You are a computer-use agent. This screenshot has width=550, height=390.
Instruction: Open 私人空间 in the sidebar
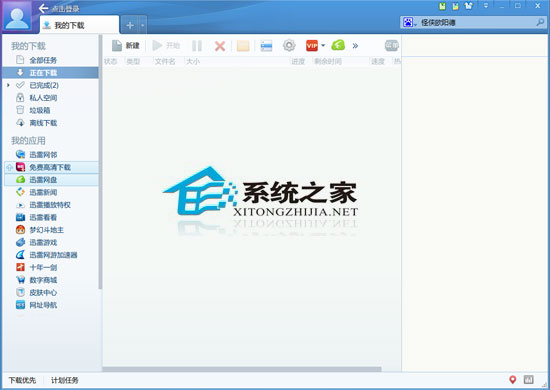[43, 98]
